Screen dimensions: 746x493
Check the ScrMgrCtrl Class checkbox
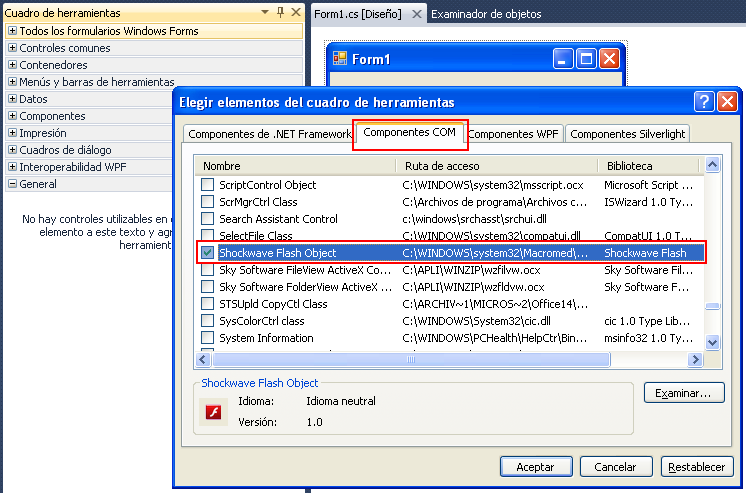[207, 202]
